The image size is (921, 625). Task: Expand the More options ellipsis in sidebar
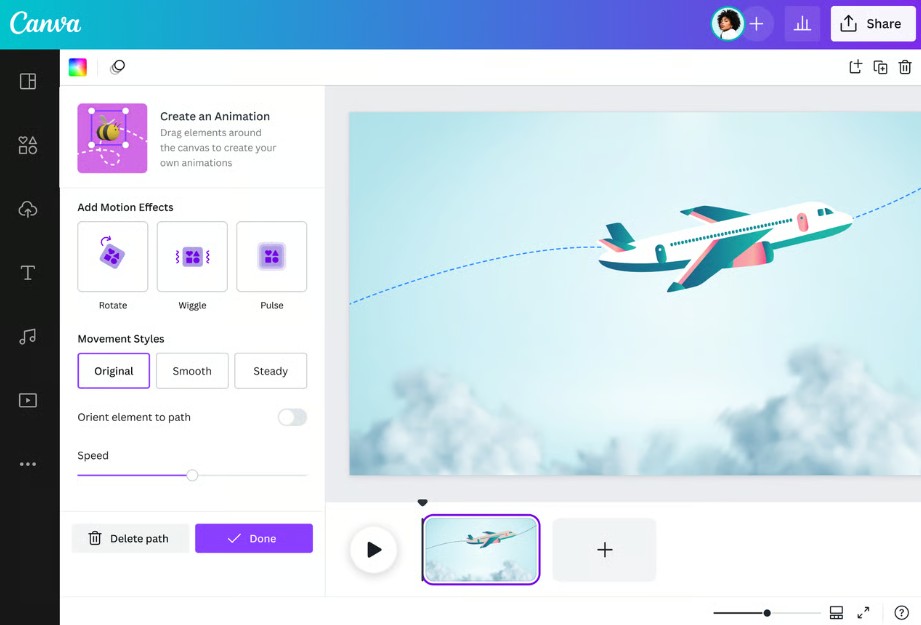click(x=28, y=464)
